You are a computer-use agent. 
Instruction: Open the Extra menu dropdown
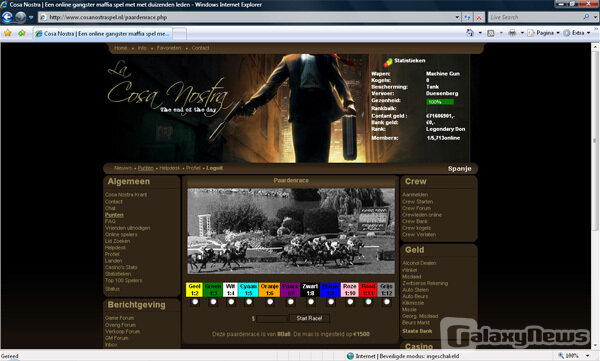pos(577,33)
